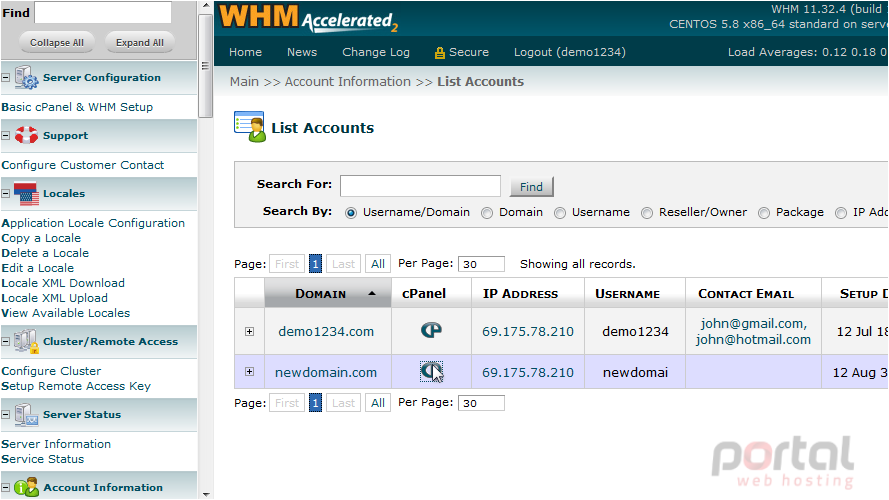Click the Expand All button
The width and height of the screenshot is (889, 500).
[x=140, y=43]
